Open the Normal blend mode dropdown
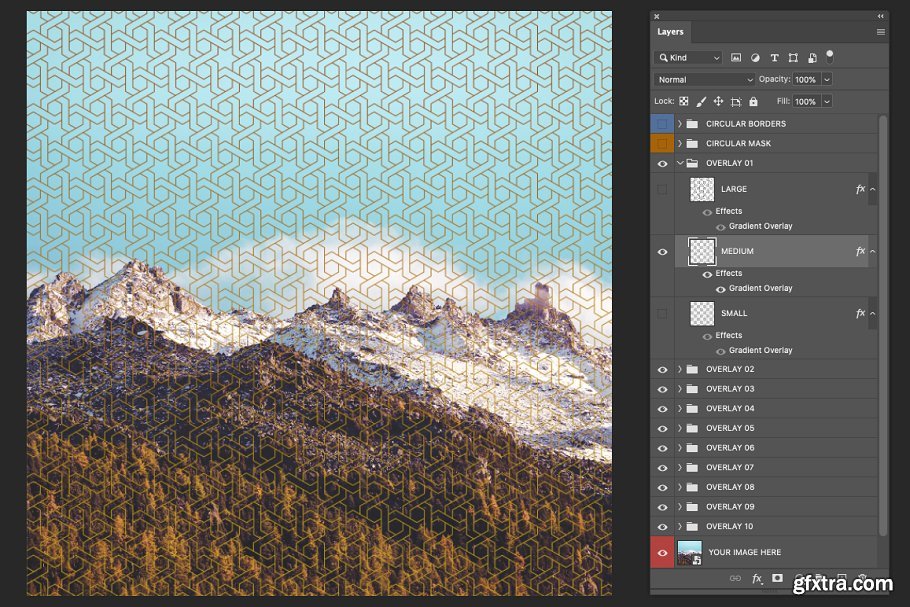 click(705, 79)
